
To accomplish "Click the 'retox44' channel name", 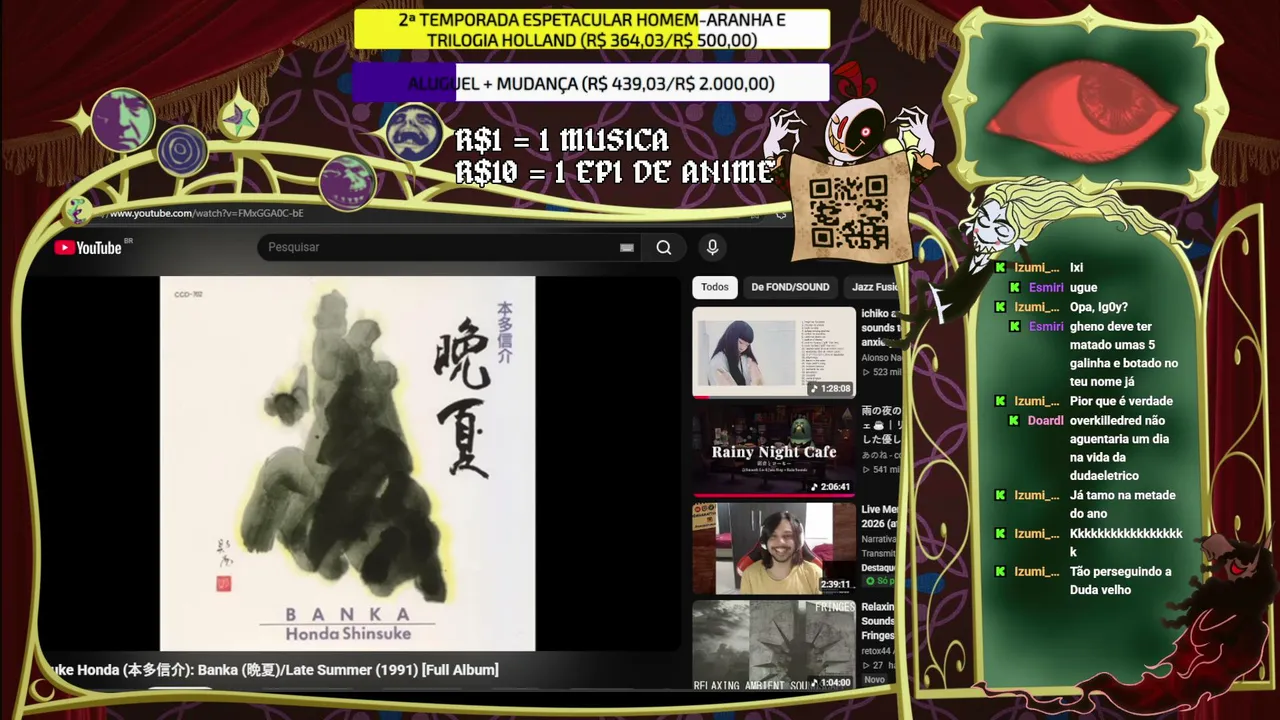I will click(x=880, y=650).
